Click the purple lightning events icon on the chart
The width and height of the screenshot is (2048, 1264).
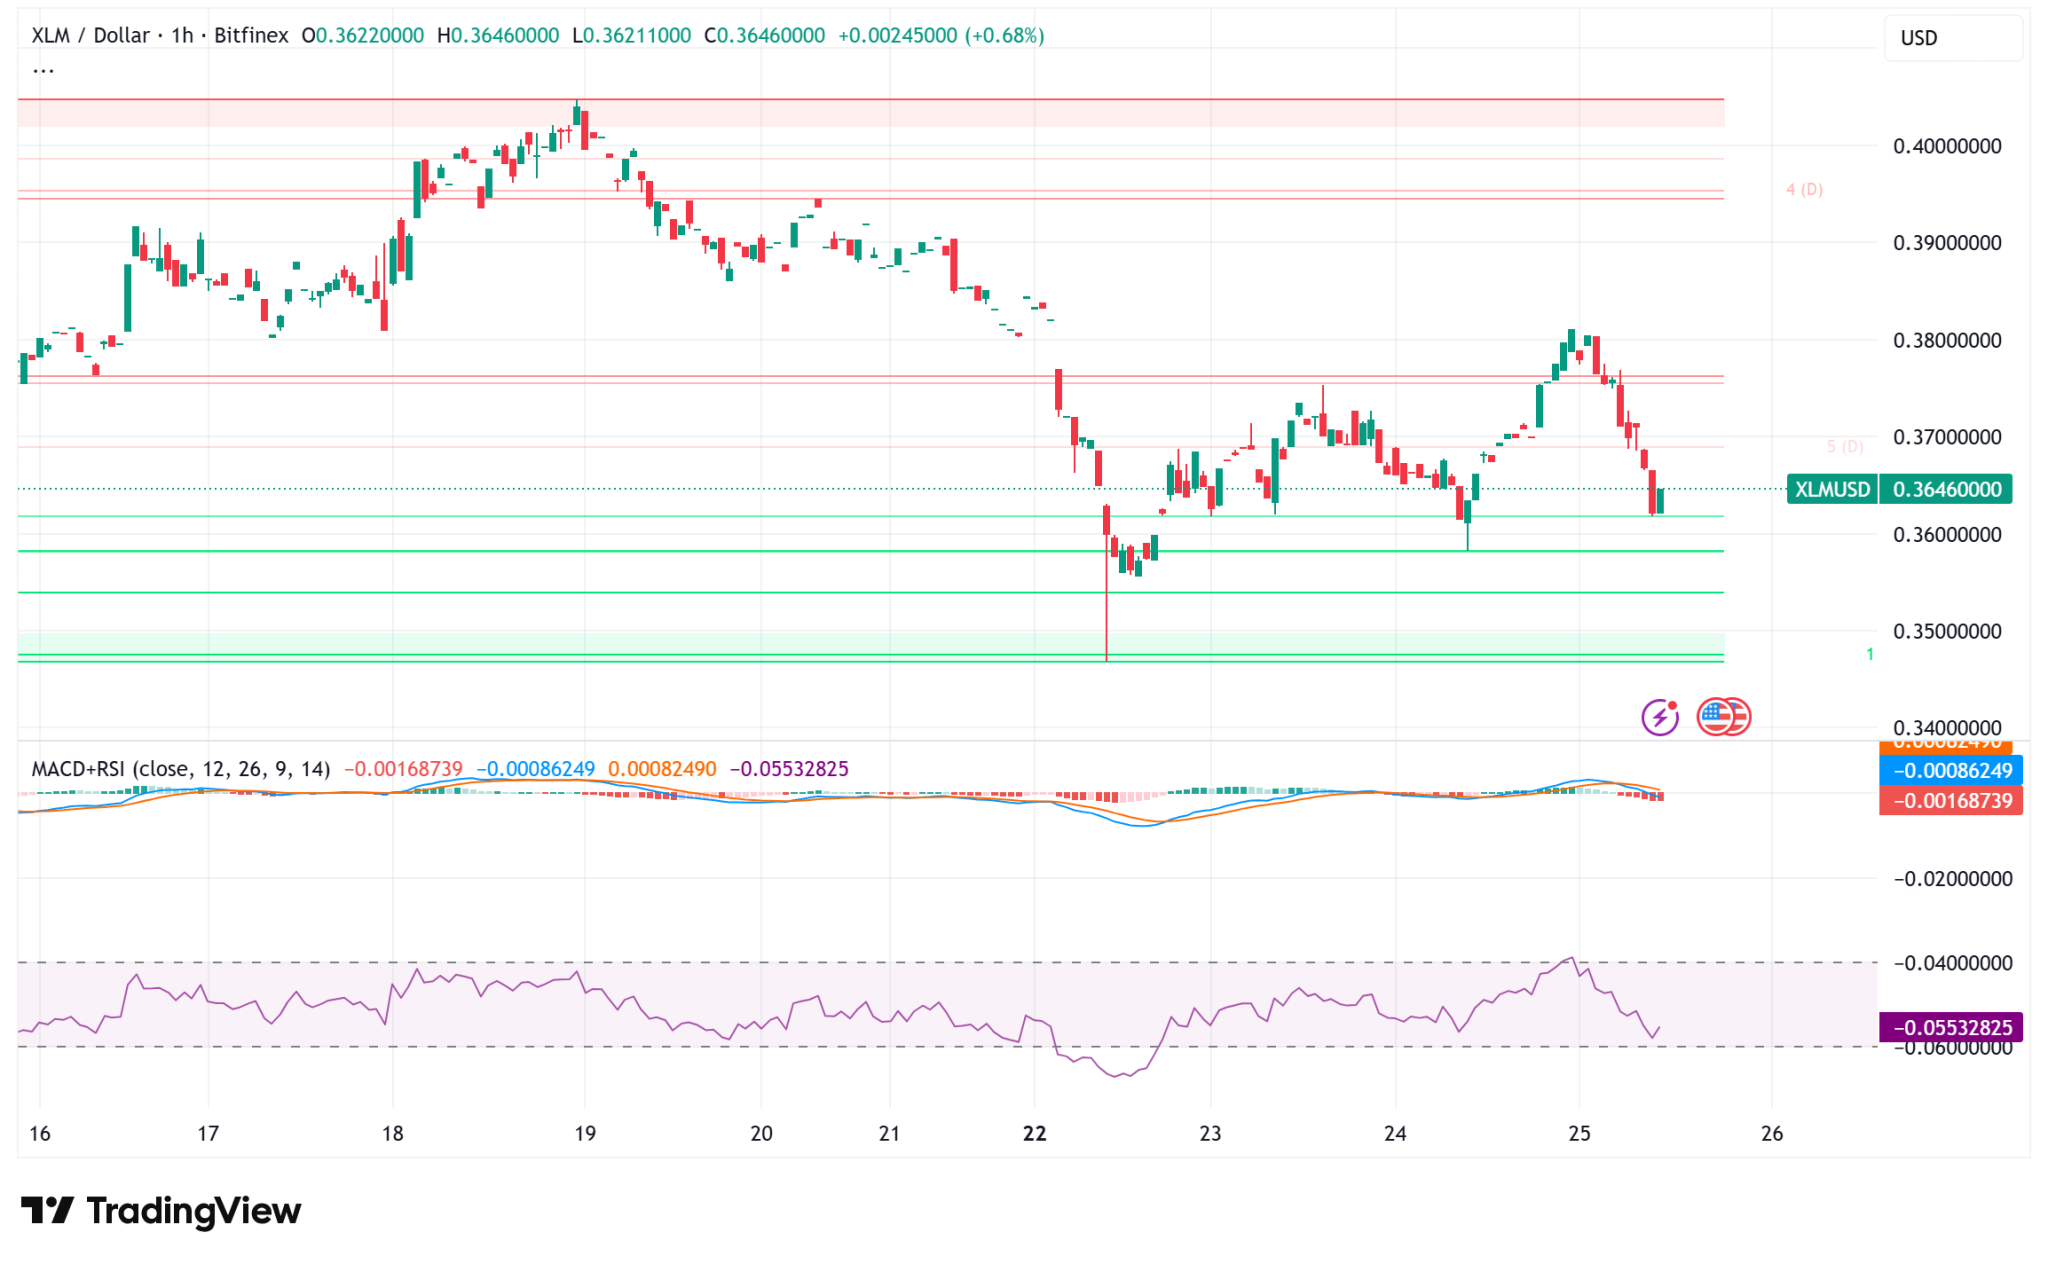pos(1659,716)
